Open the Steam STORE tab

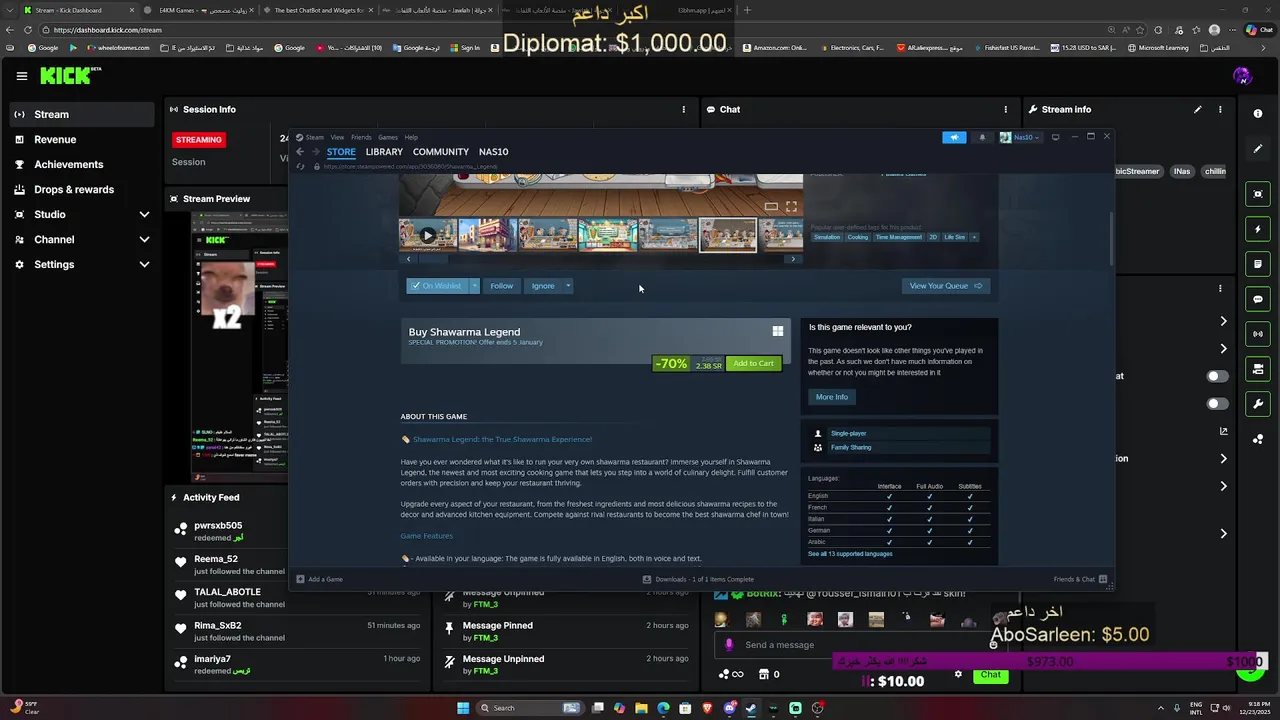pyautogui.click(x=341, y=152)
